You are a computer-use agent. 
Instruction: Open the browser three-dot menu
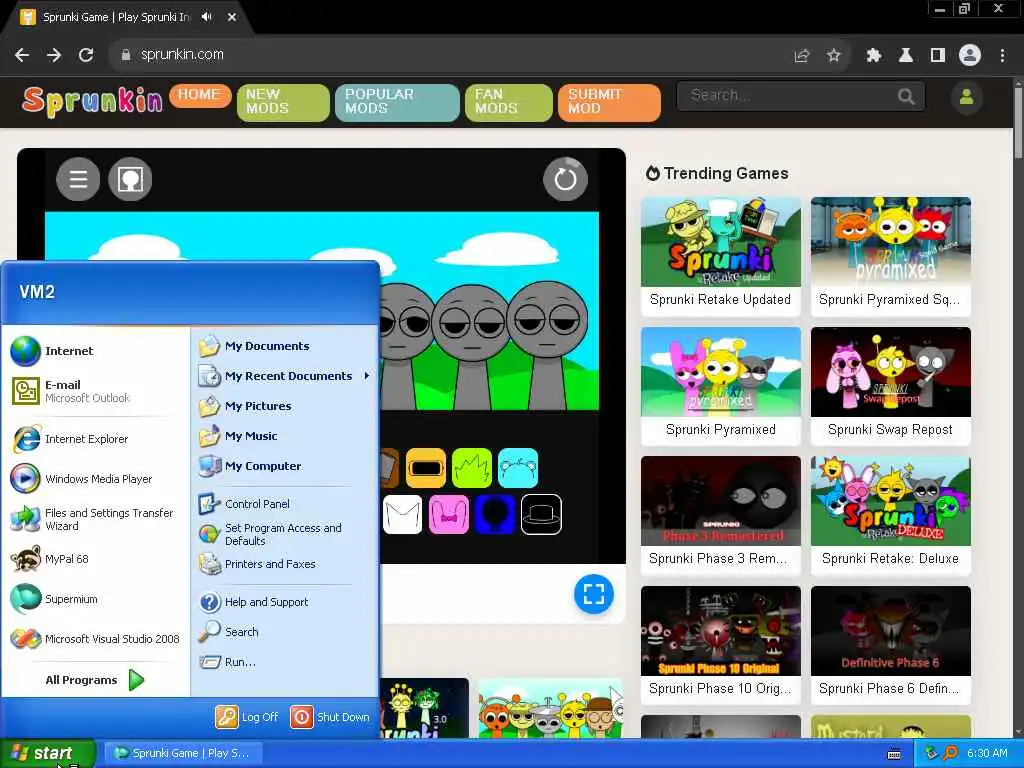click(x=1002, y=56)
